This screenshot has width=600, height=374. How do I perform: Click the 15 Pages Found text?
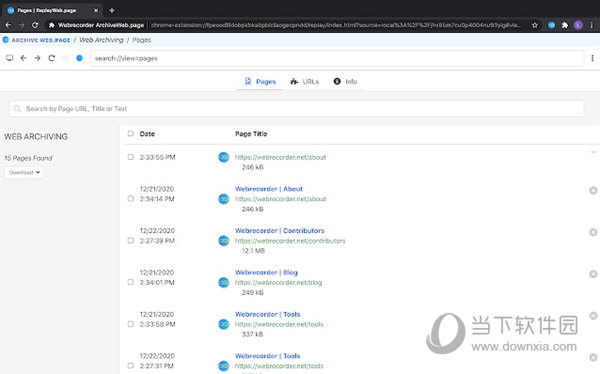click(28, 158)
